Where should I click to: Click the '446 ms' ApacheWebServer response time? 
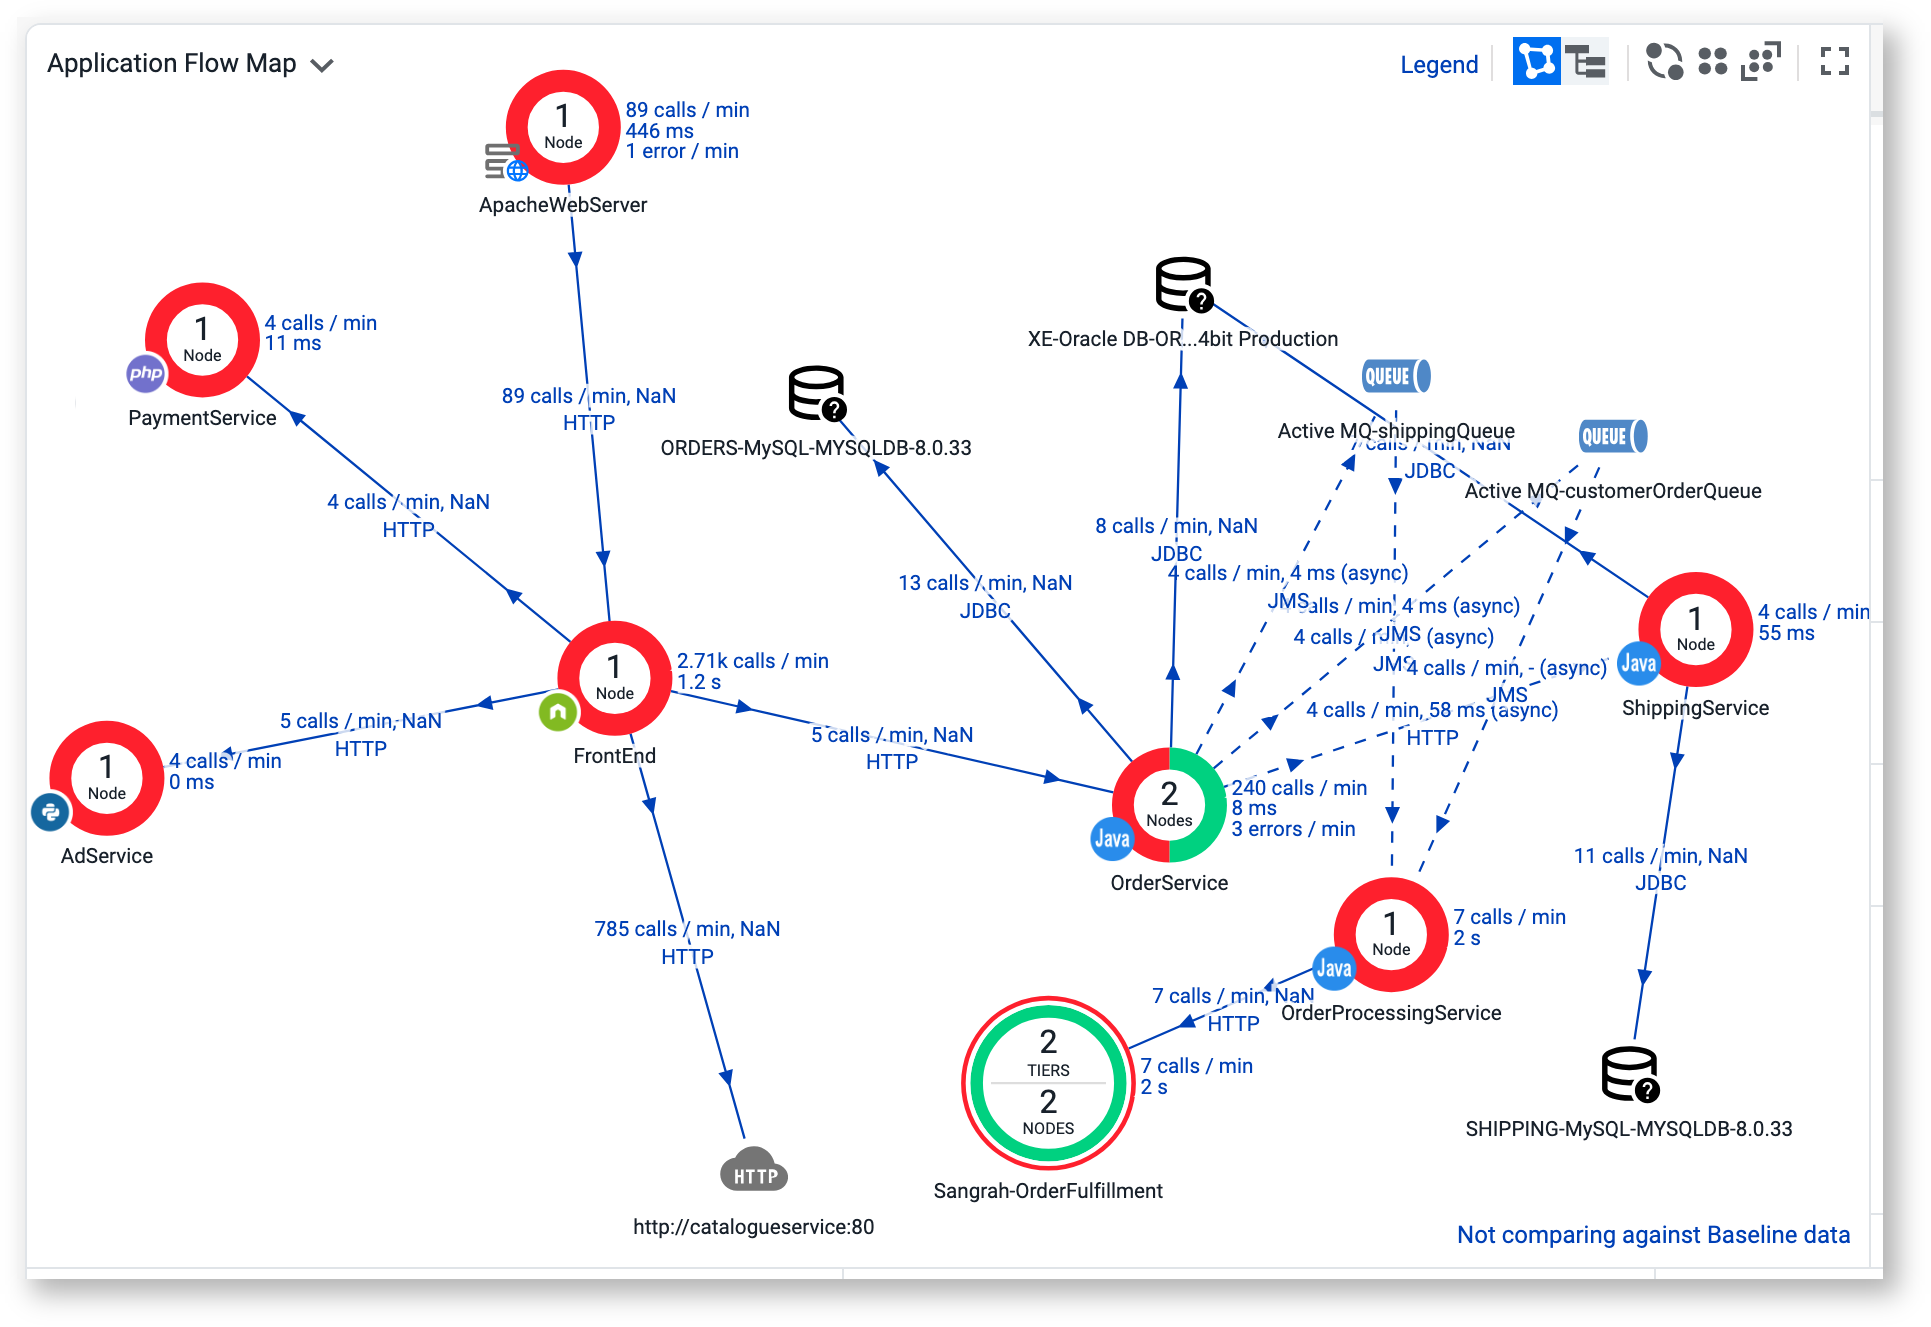659,131
